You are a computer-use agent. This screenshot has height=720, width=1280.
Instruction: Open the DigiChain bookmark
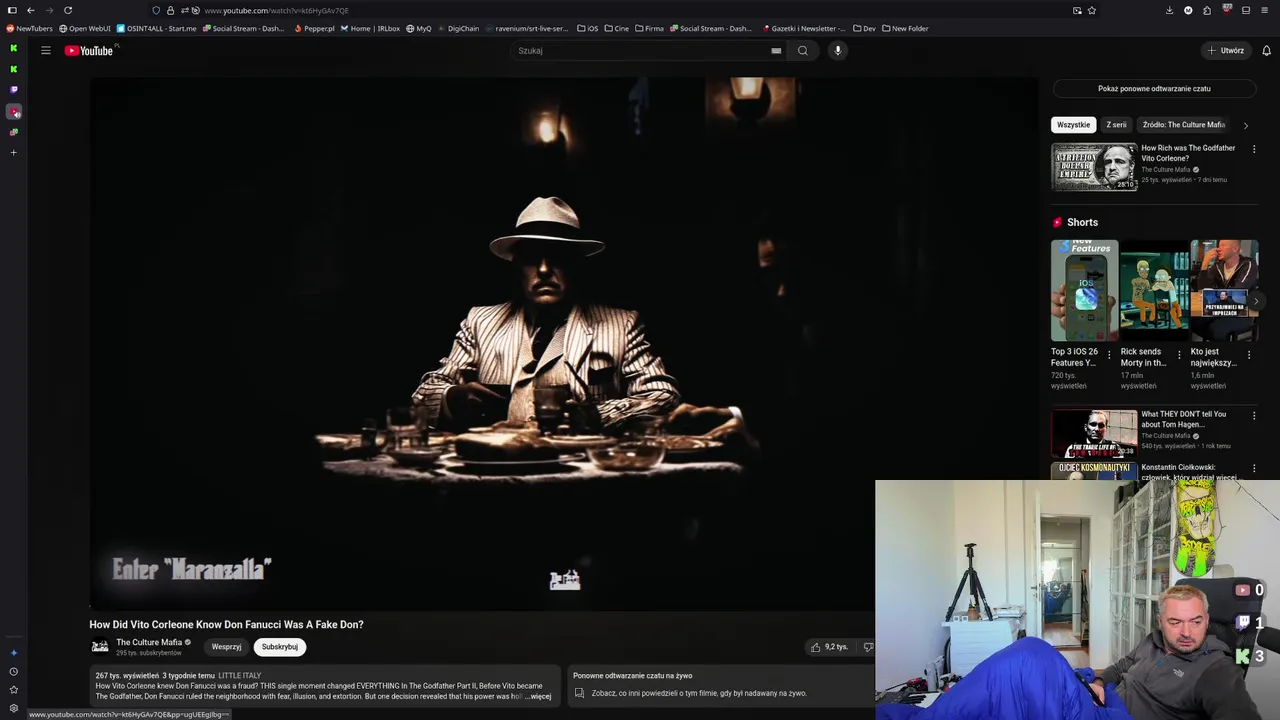458,28
